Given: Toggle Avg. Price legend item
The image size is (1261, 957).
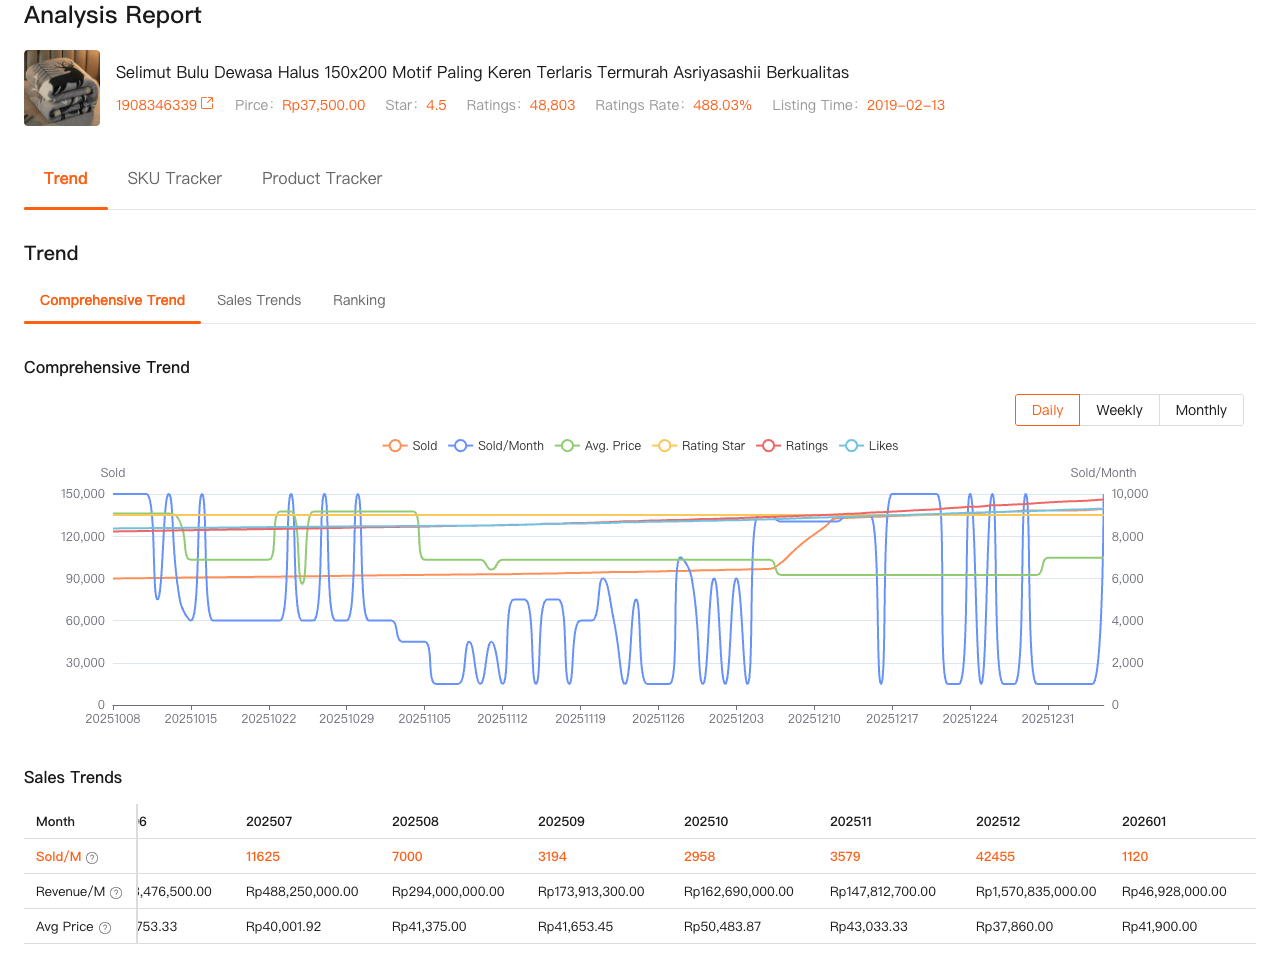Looking at the screenshot, I should click(x=600, y=446).
